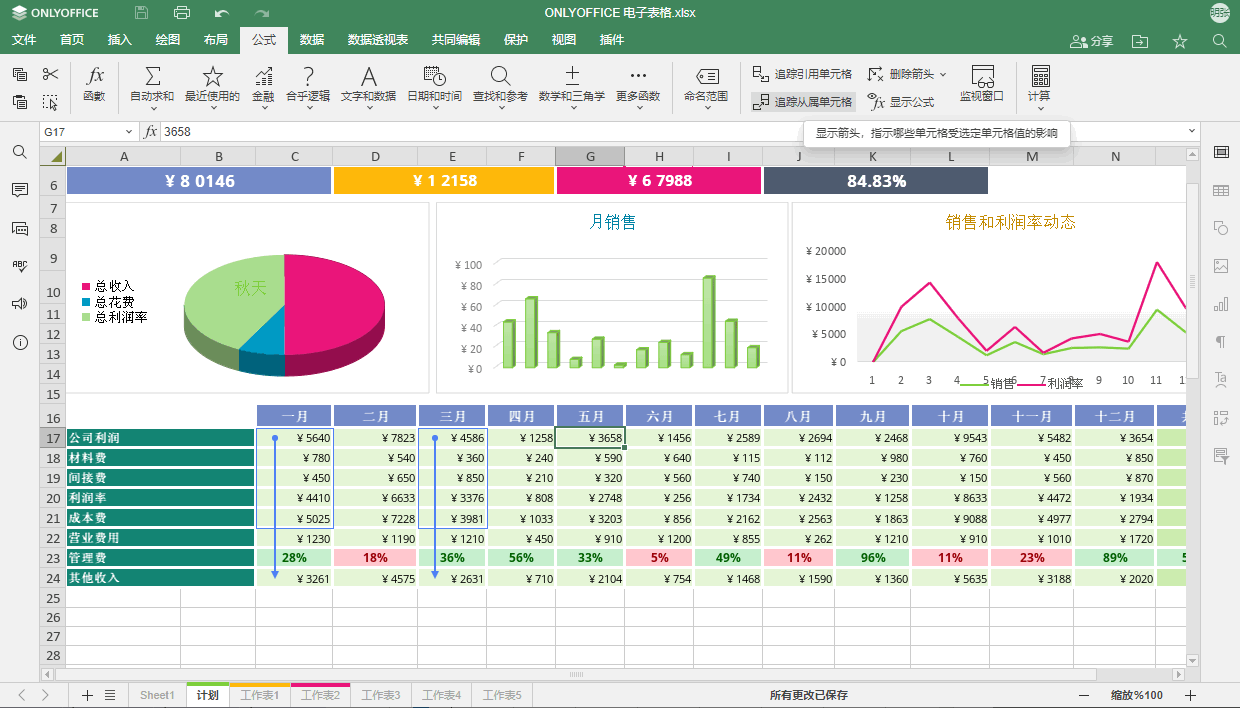This screenshot has height=708, width=1240.
Task: Click the Cut scissors icon
Action: tap(51, 74)
